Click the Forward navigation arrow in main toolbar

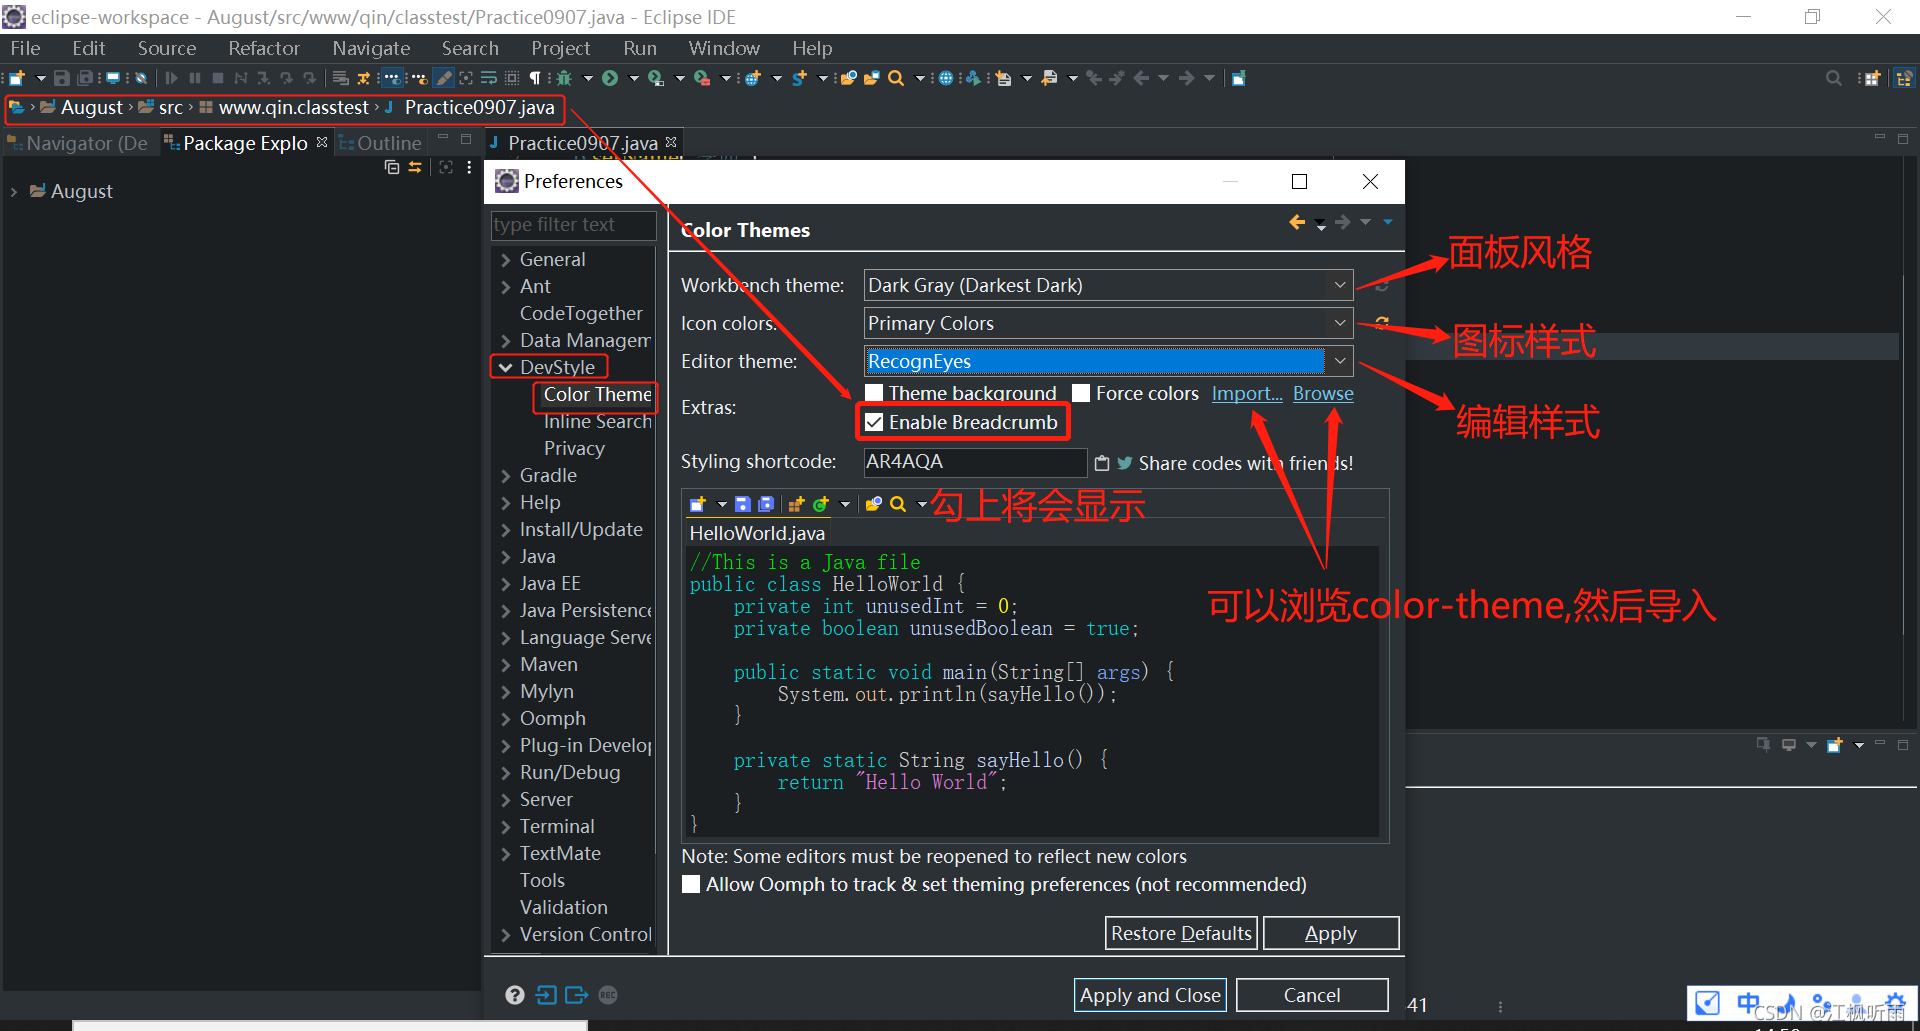point(1186,78)
